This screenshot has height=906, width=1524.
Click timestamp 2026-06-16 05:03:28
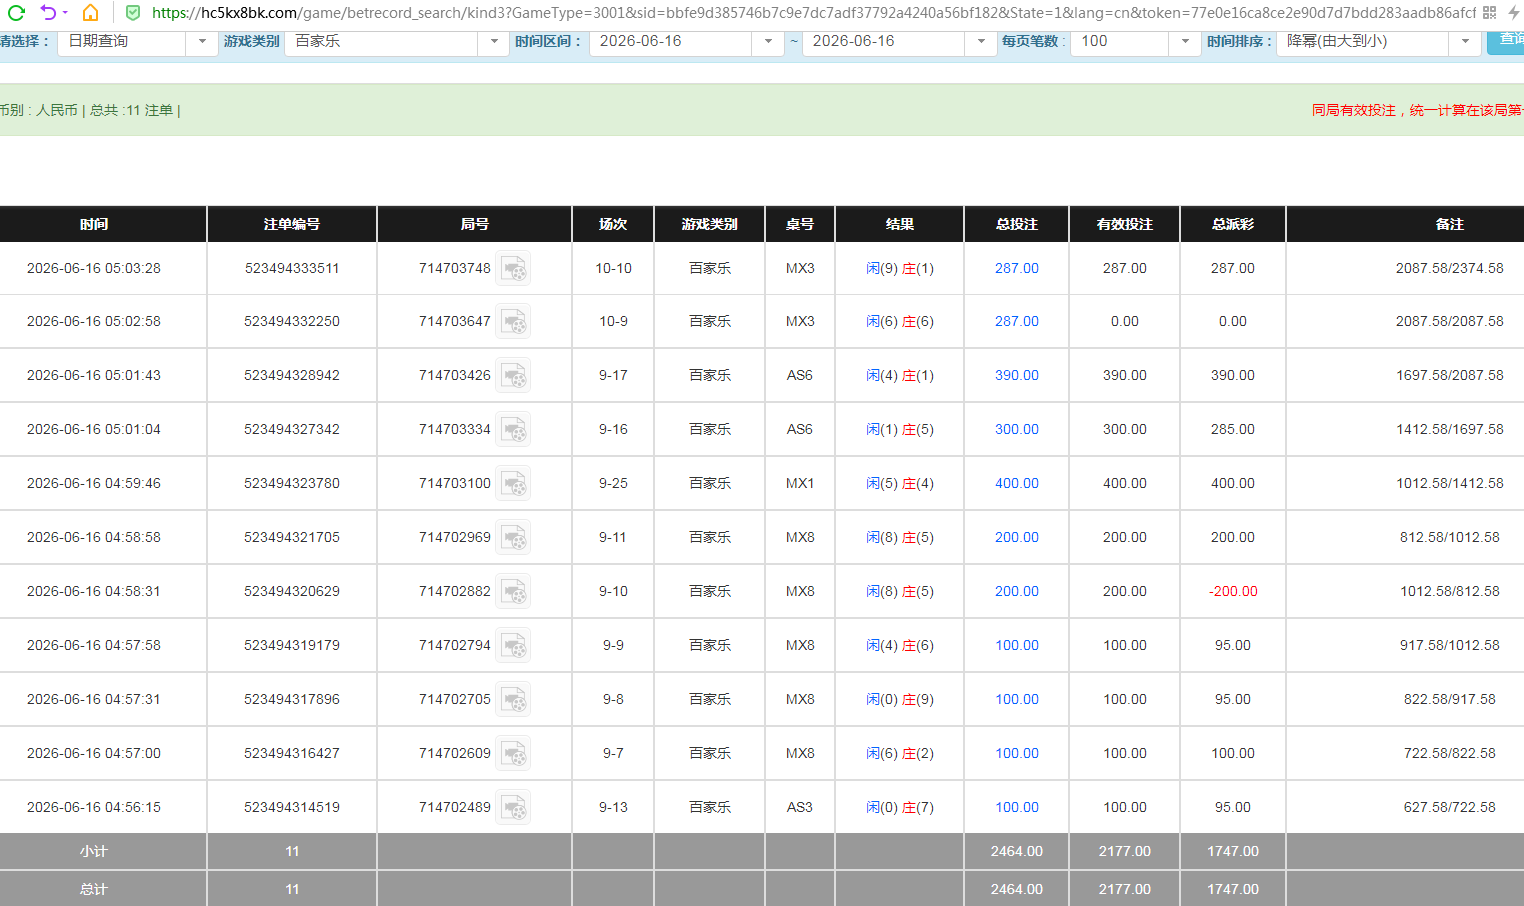[94, 268]
